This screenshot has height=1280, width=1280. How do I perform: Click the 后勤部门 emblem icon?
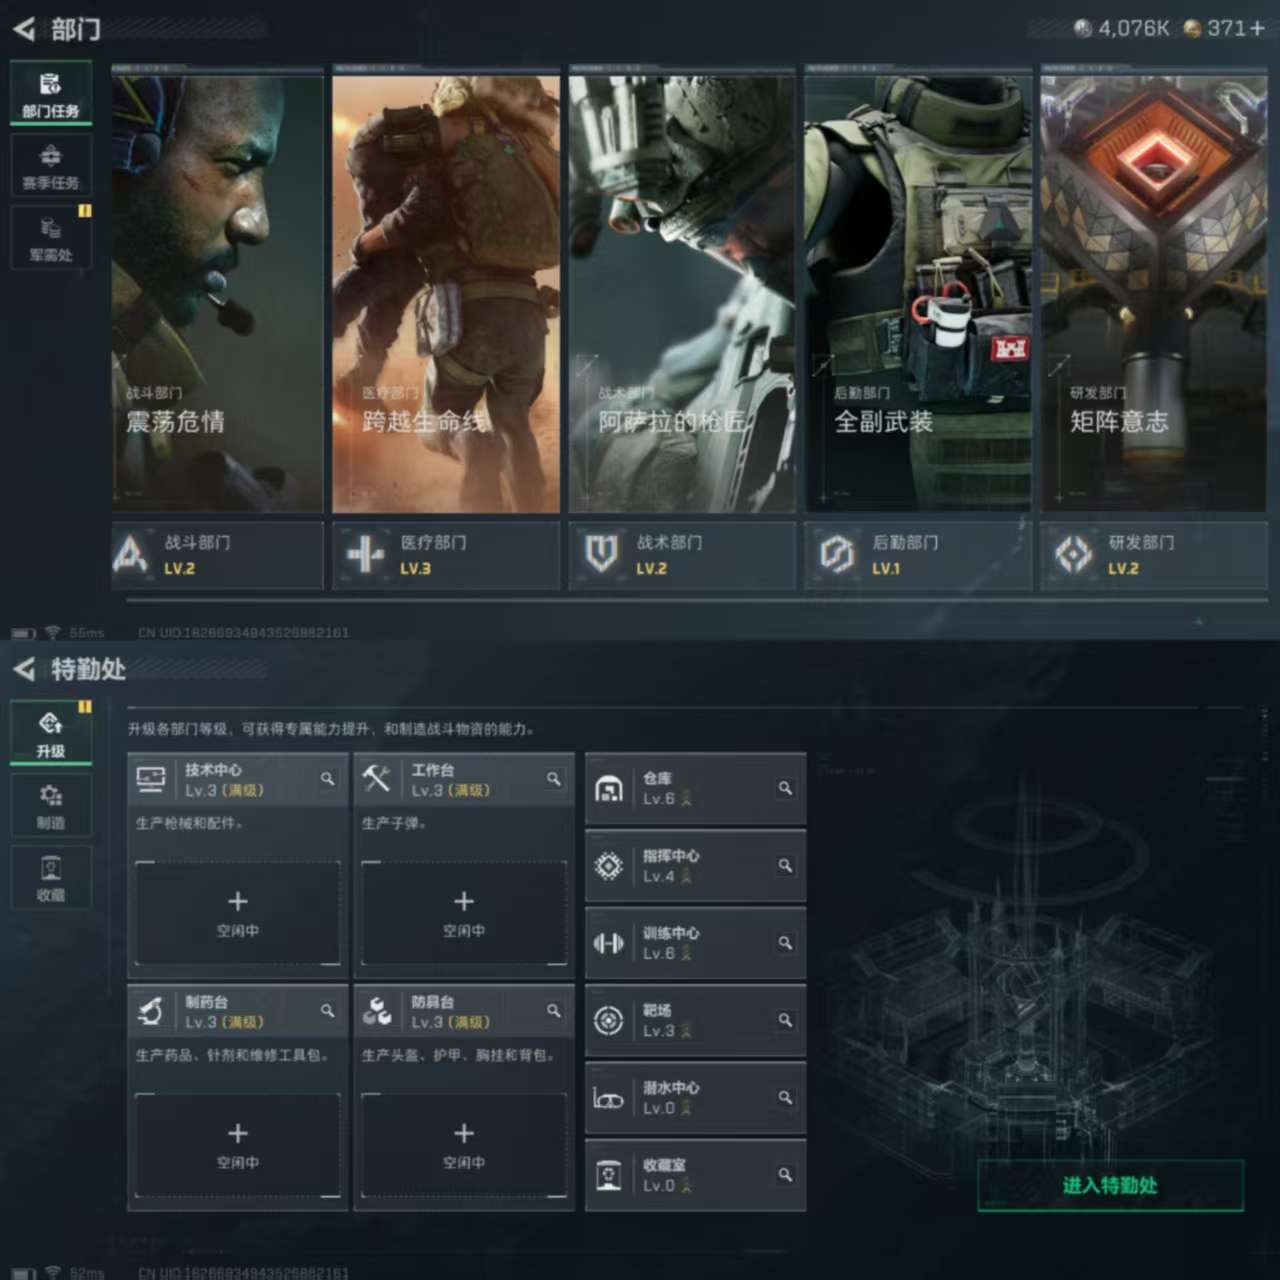(x=837, y=554)
